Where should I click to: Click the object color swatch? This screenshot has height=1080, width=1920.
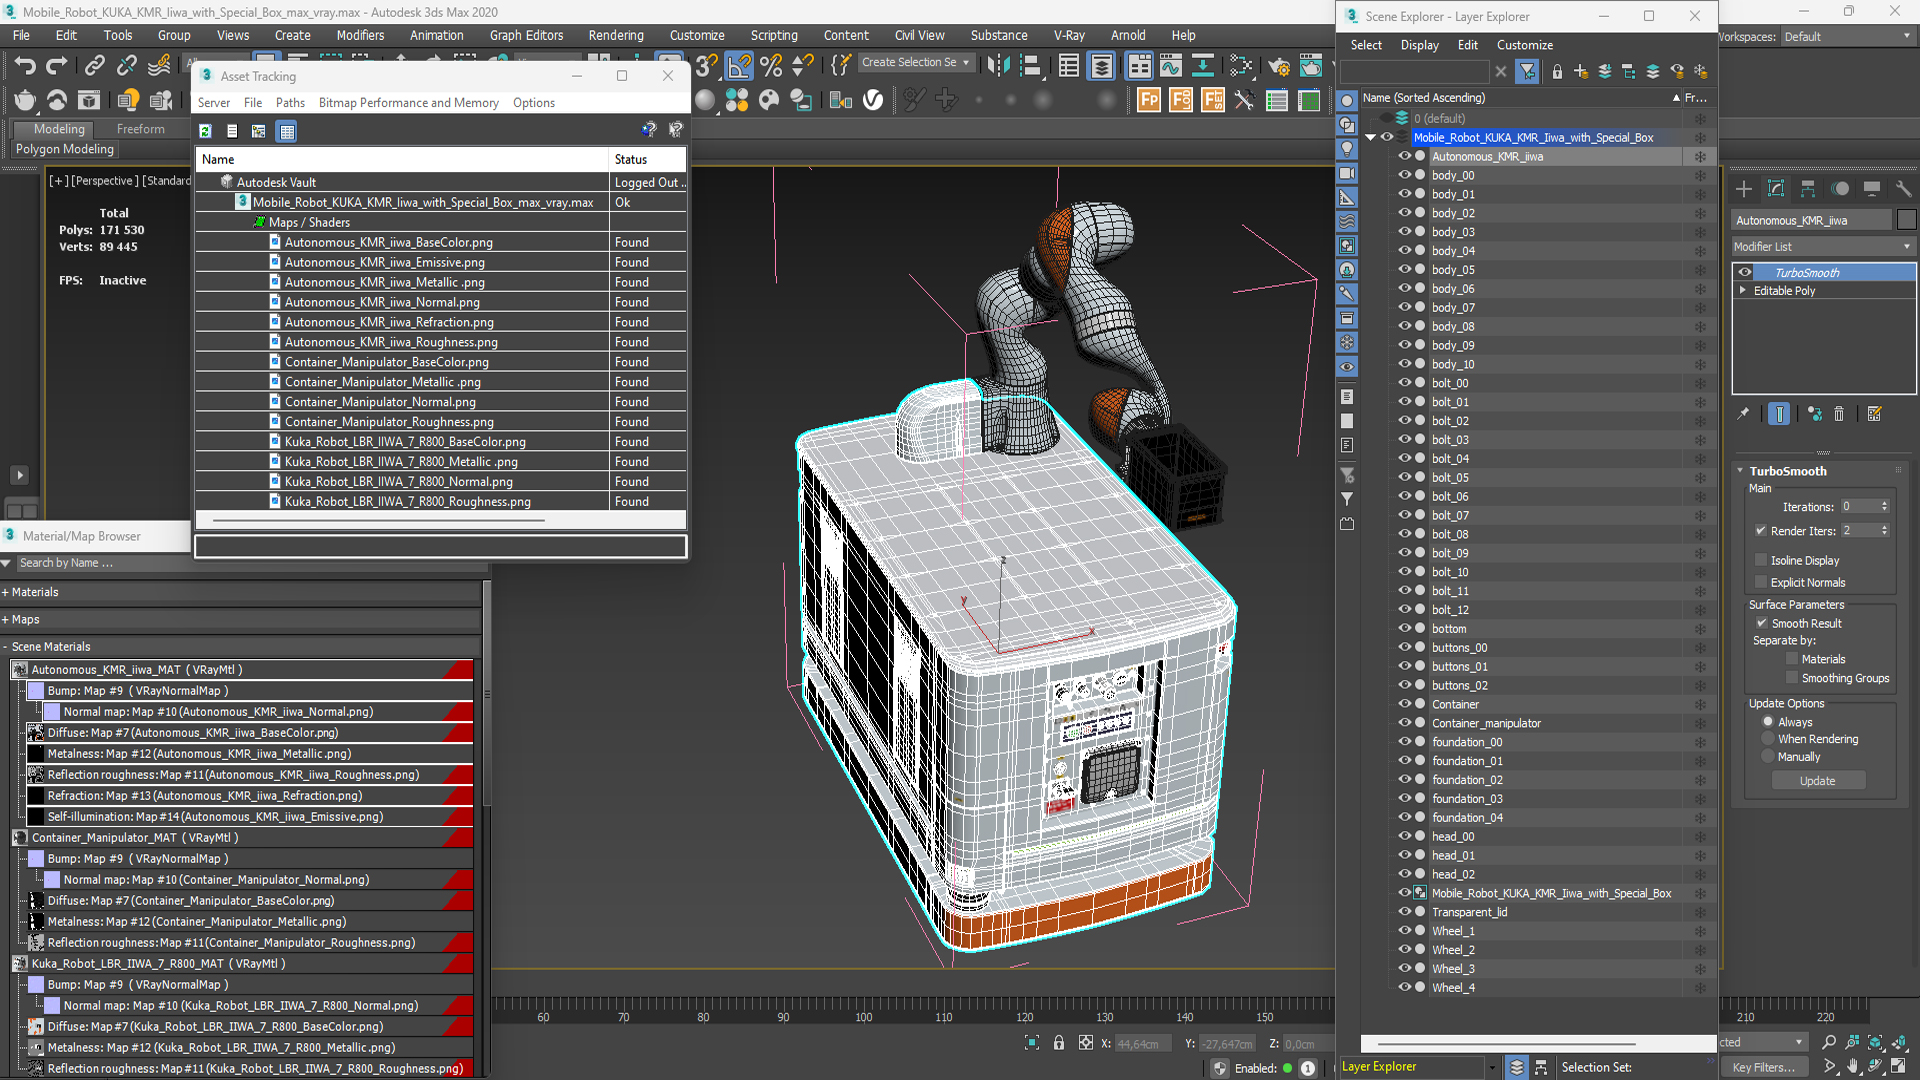point(1906,220)
